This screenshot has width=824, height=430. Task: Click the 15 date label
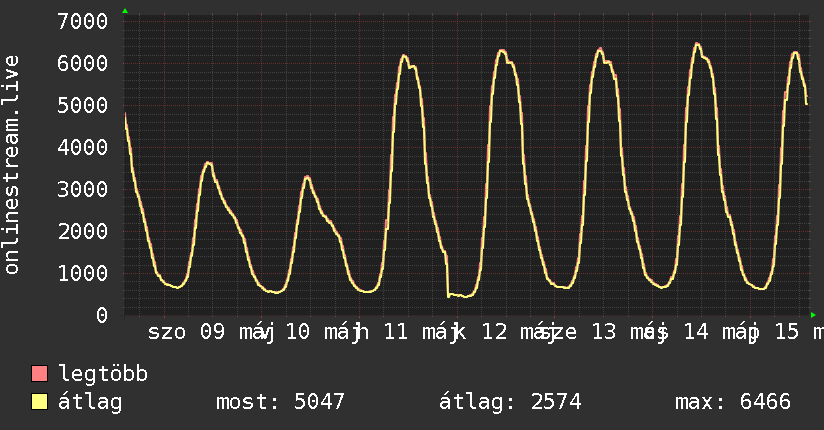click(x=787, y=332)
